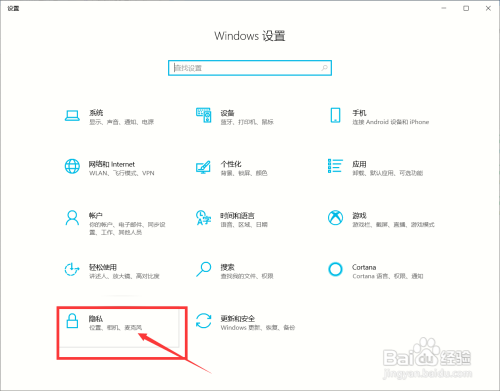
Task: Click the 显示、声音、通知、电源 description
Action: (121, 122)
